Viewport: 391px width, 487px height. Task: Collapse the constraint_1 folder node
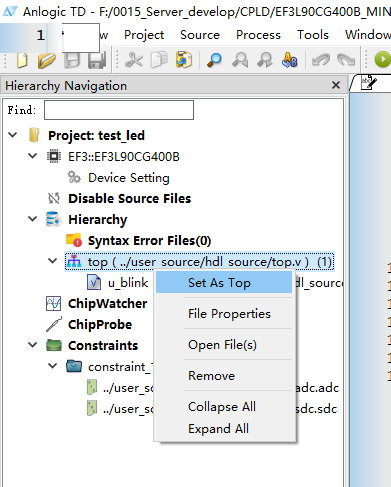(53, 366)
